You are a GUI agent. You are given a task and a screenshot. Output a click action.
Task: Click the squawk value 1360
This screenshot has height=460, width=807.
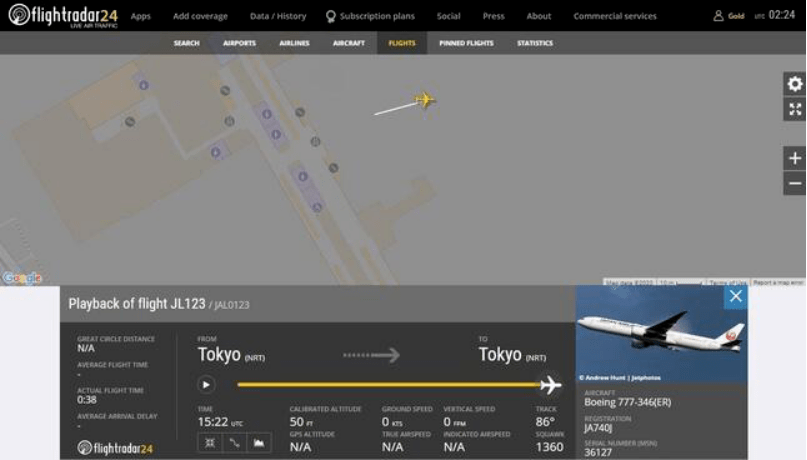tap(549, 447)
